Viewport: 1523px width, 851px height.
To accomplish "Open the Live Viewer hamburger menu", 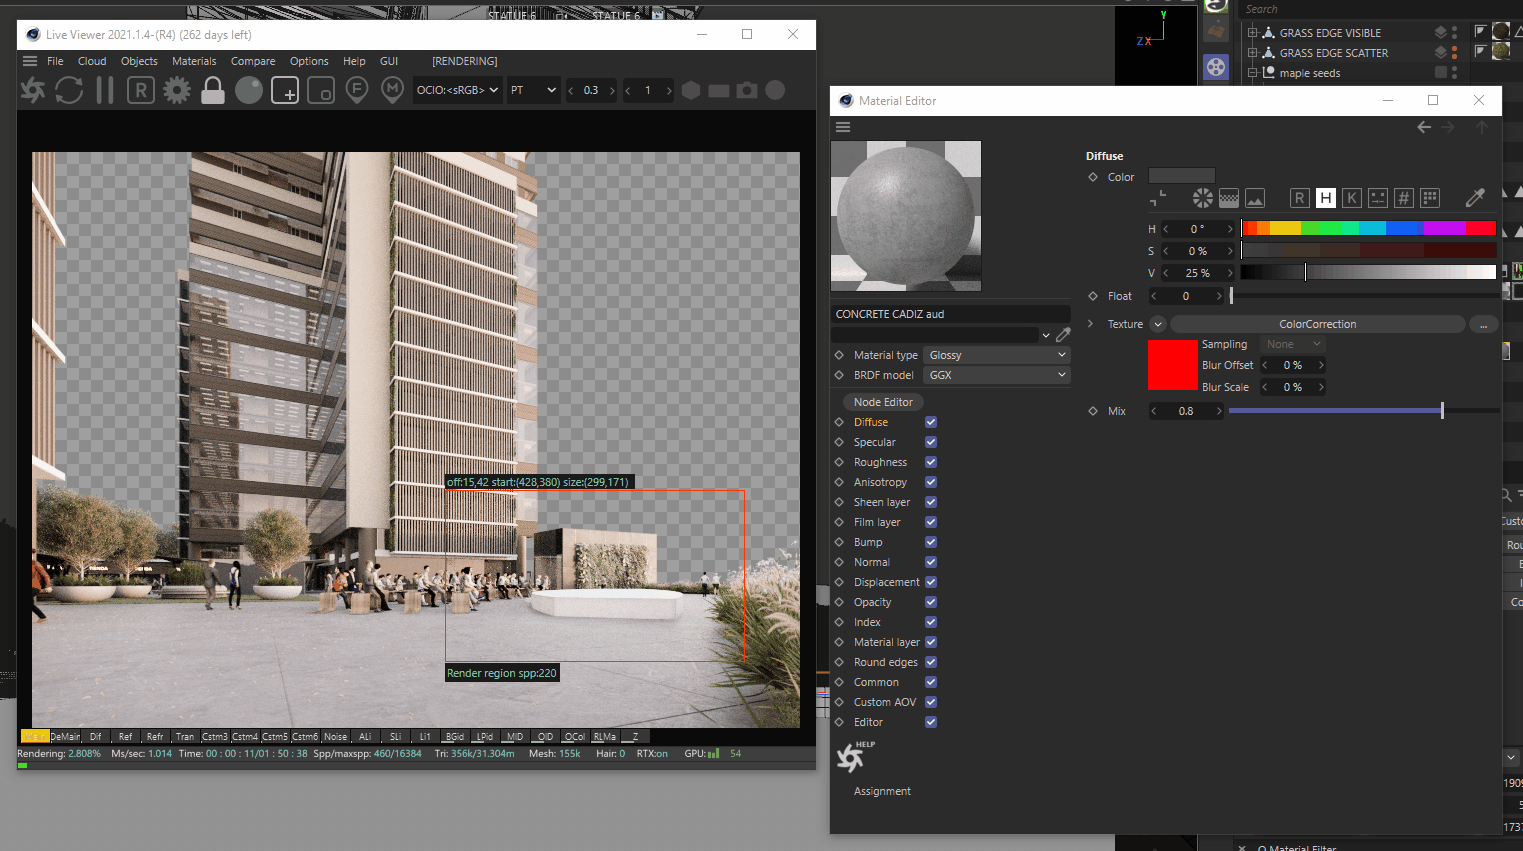I will click(30, 61).
